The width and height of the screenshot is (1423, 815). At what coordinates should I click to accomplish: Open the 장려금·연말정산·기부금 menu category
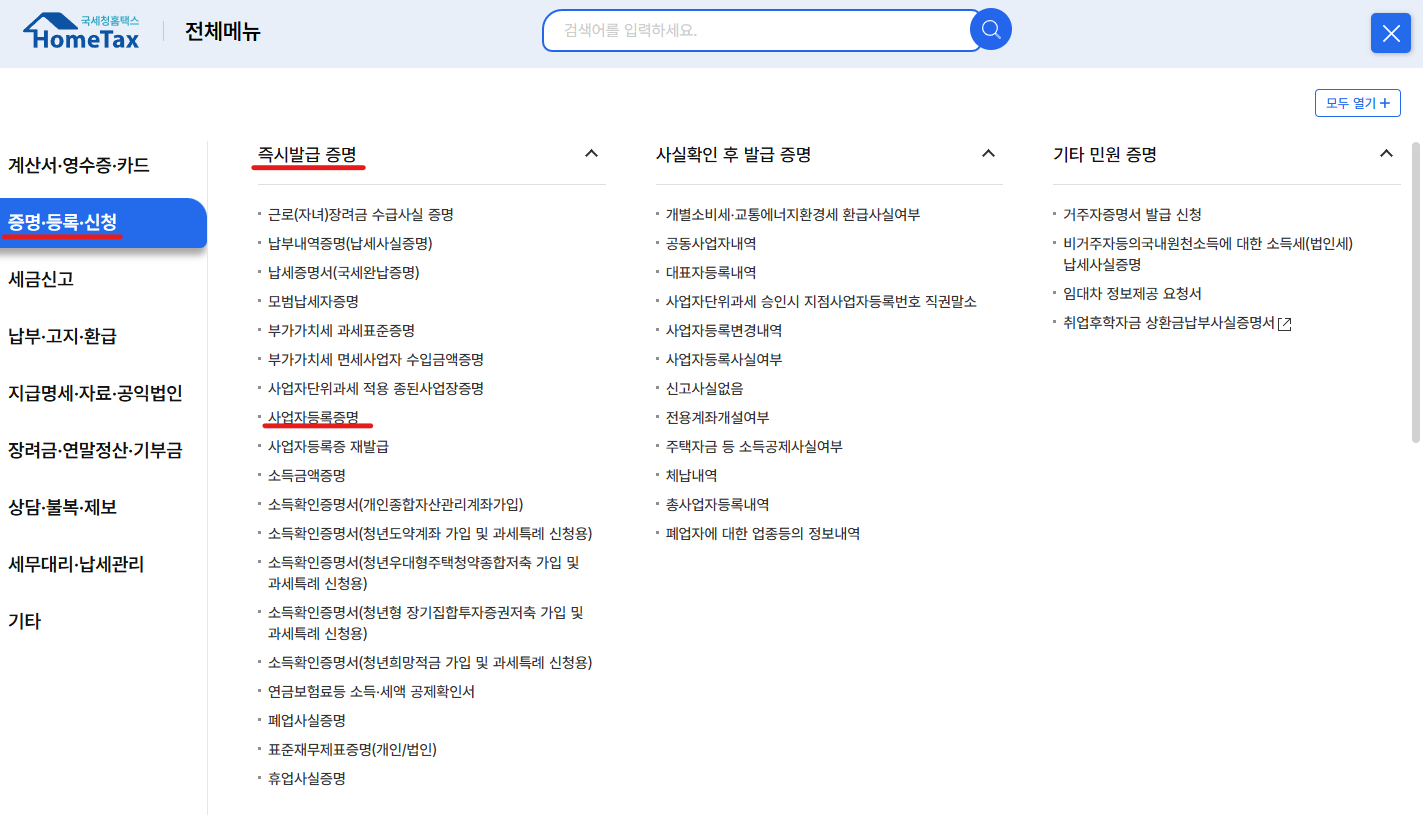[95, 451]
